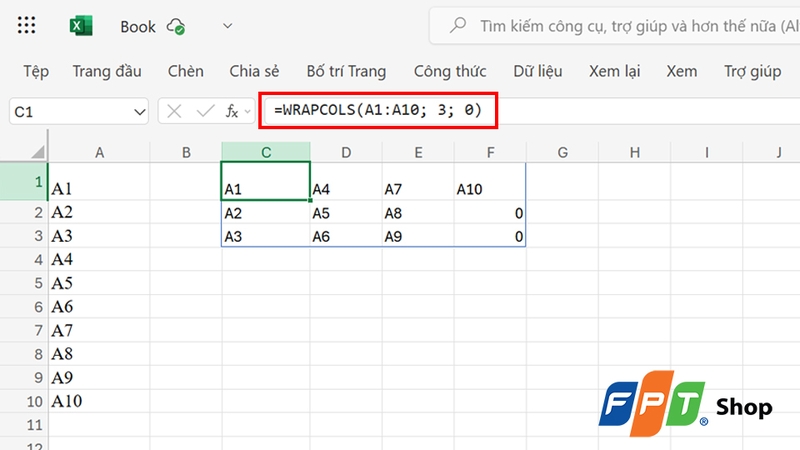Switch to the Trang đầu tab
Image resolution: width=800 pixels, height=450 pixels.
click(x=107, y=71)
